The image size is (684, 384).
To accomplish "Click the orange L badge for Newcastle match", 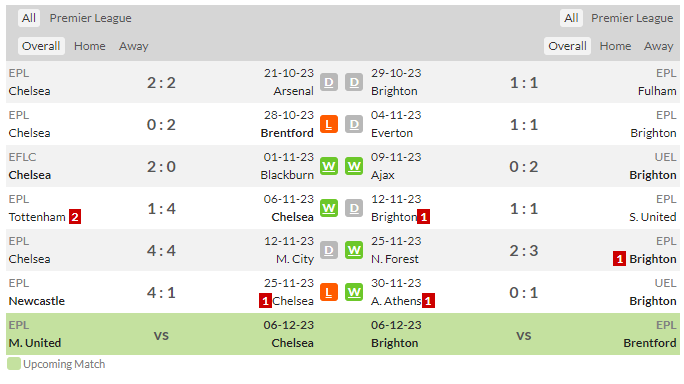I will click(x=329, y=292).
